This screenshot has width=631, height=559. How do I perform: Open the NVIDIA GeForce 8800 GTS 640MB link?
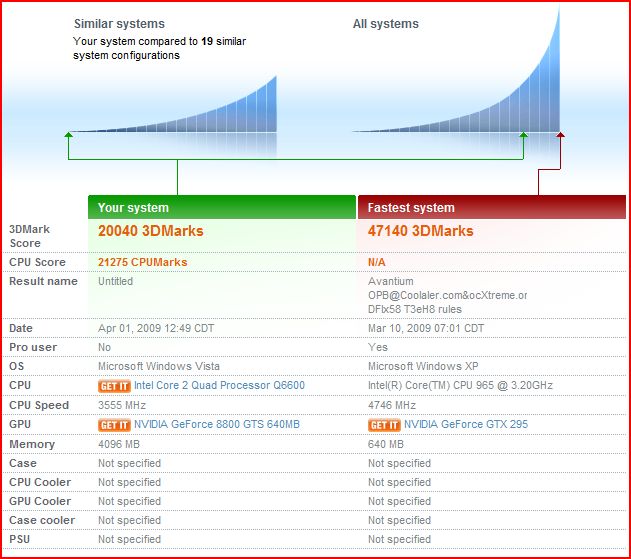coord(217,424)
